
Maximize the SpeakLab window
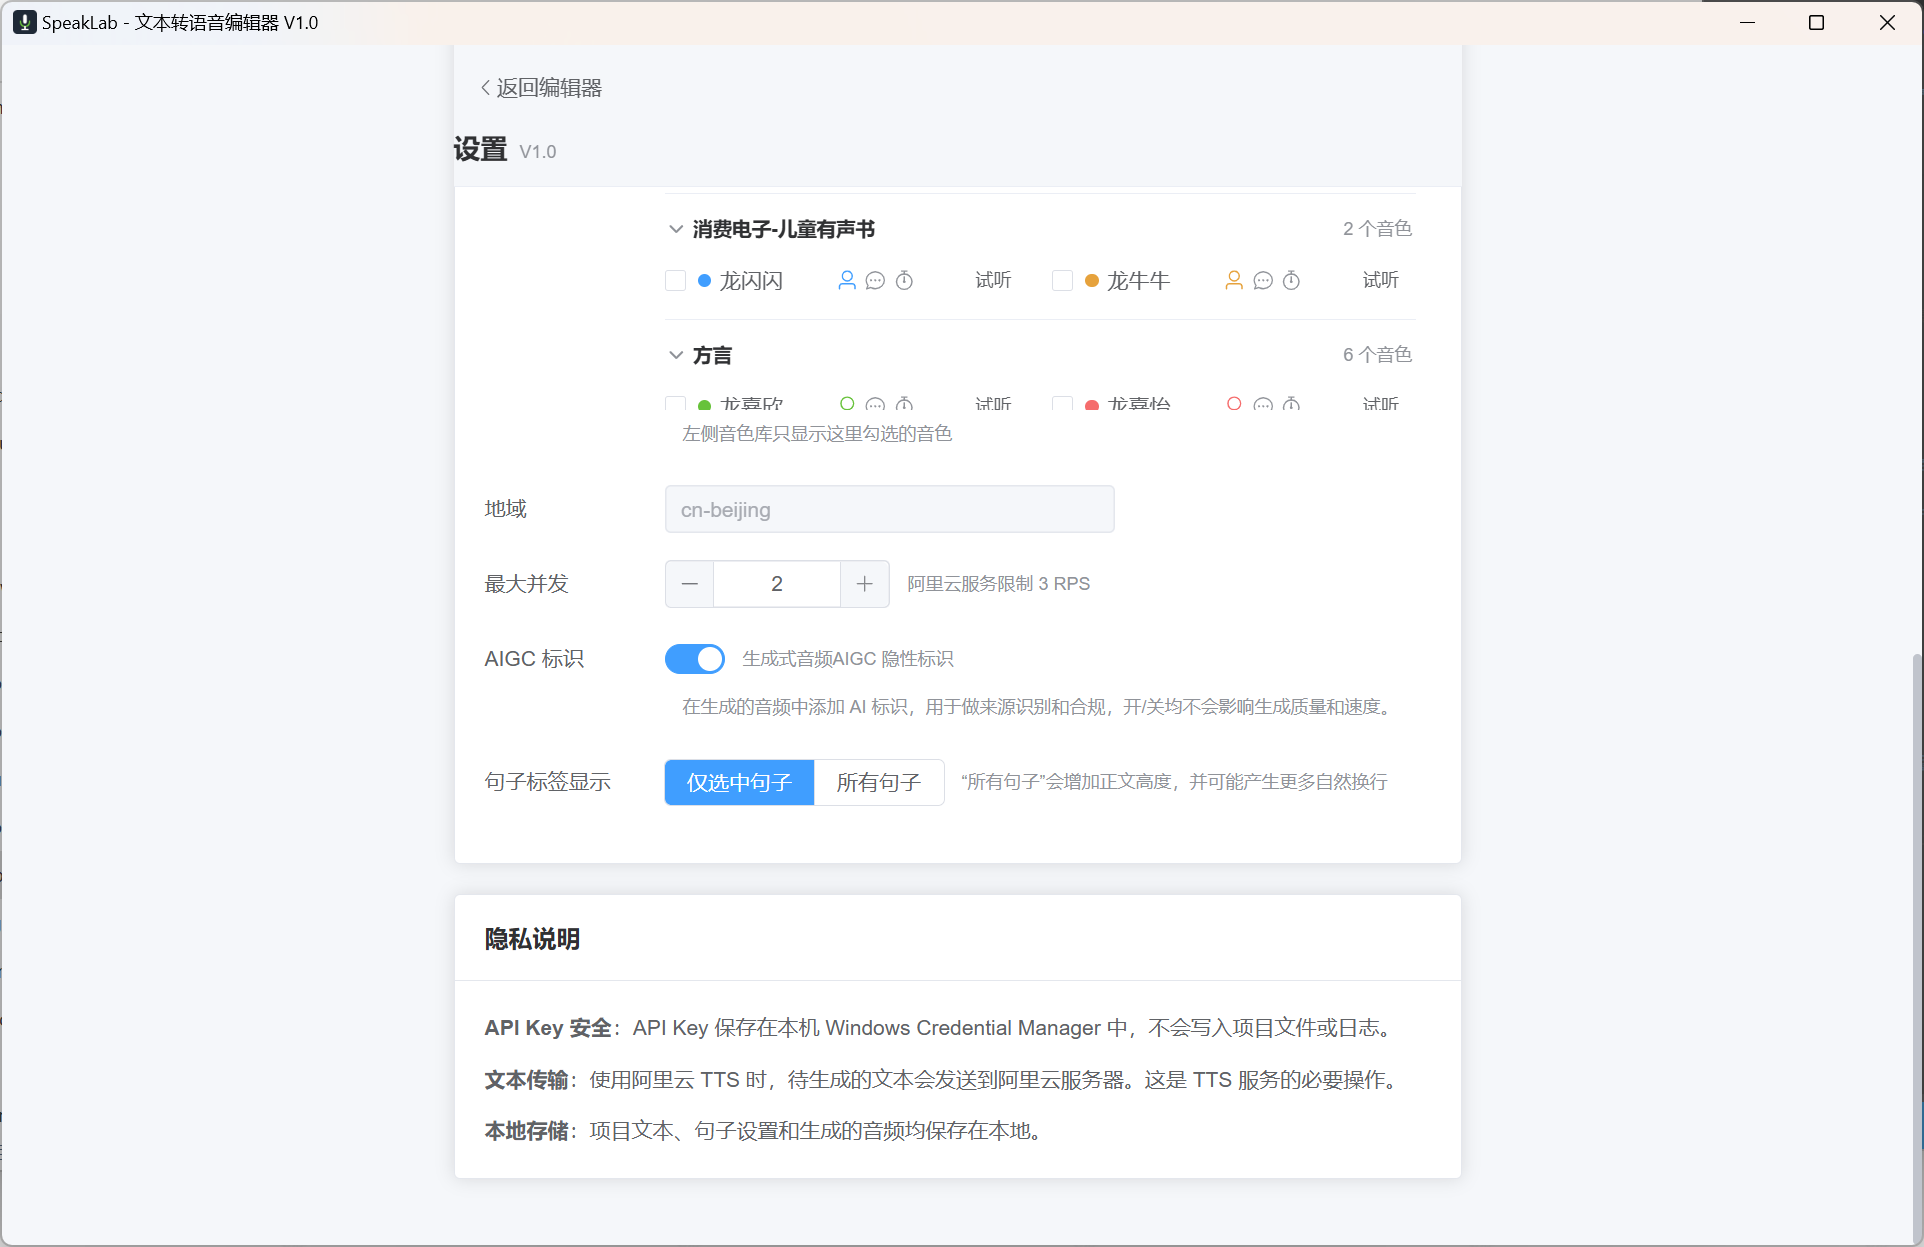(1817, 22)
